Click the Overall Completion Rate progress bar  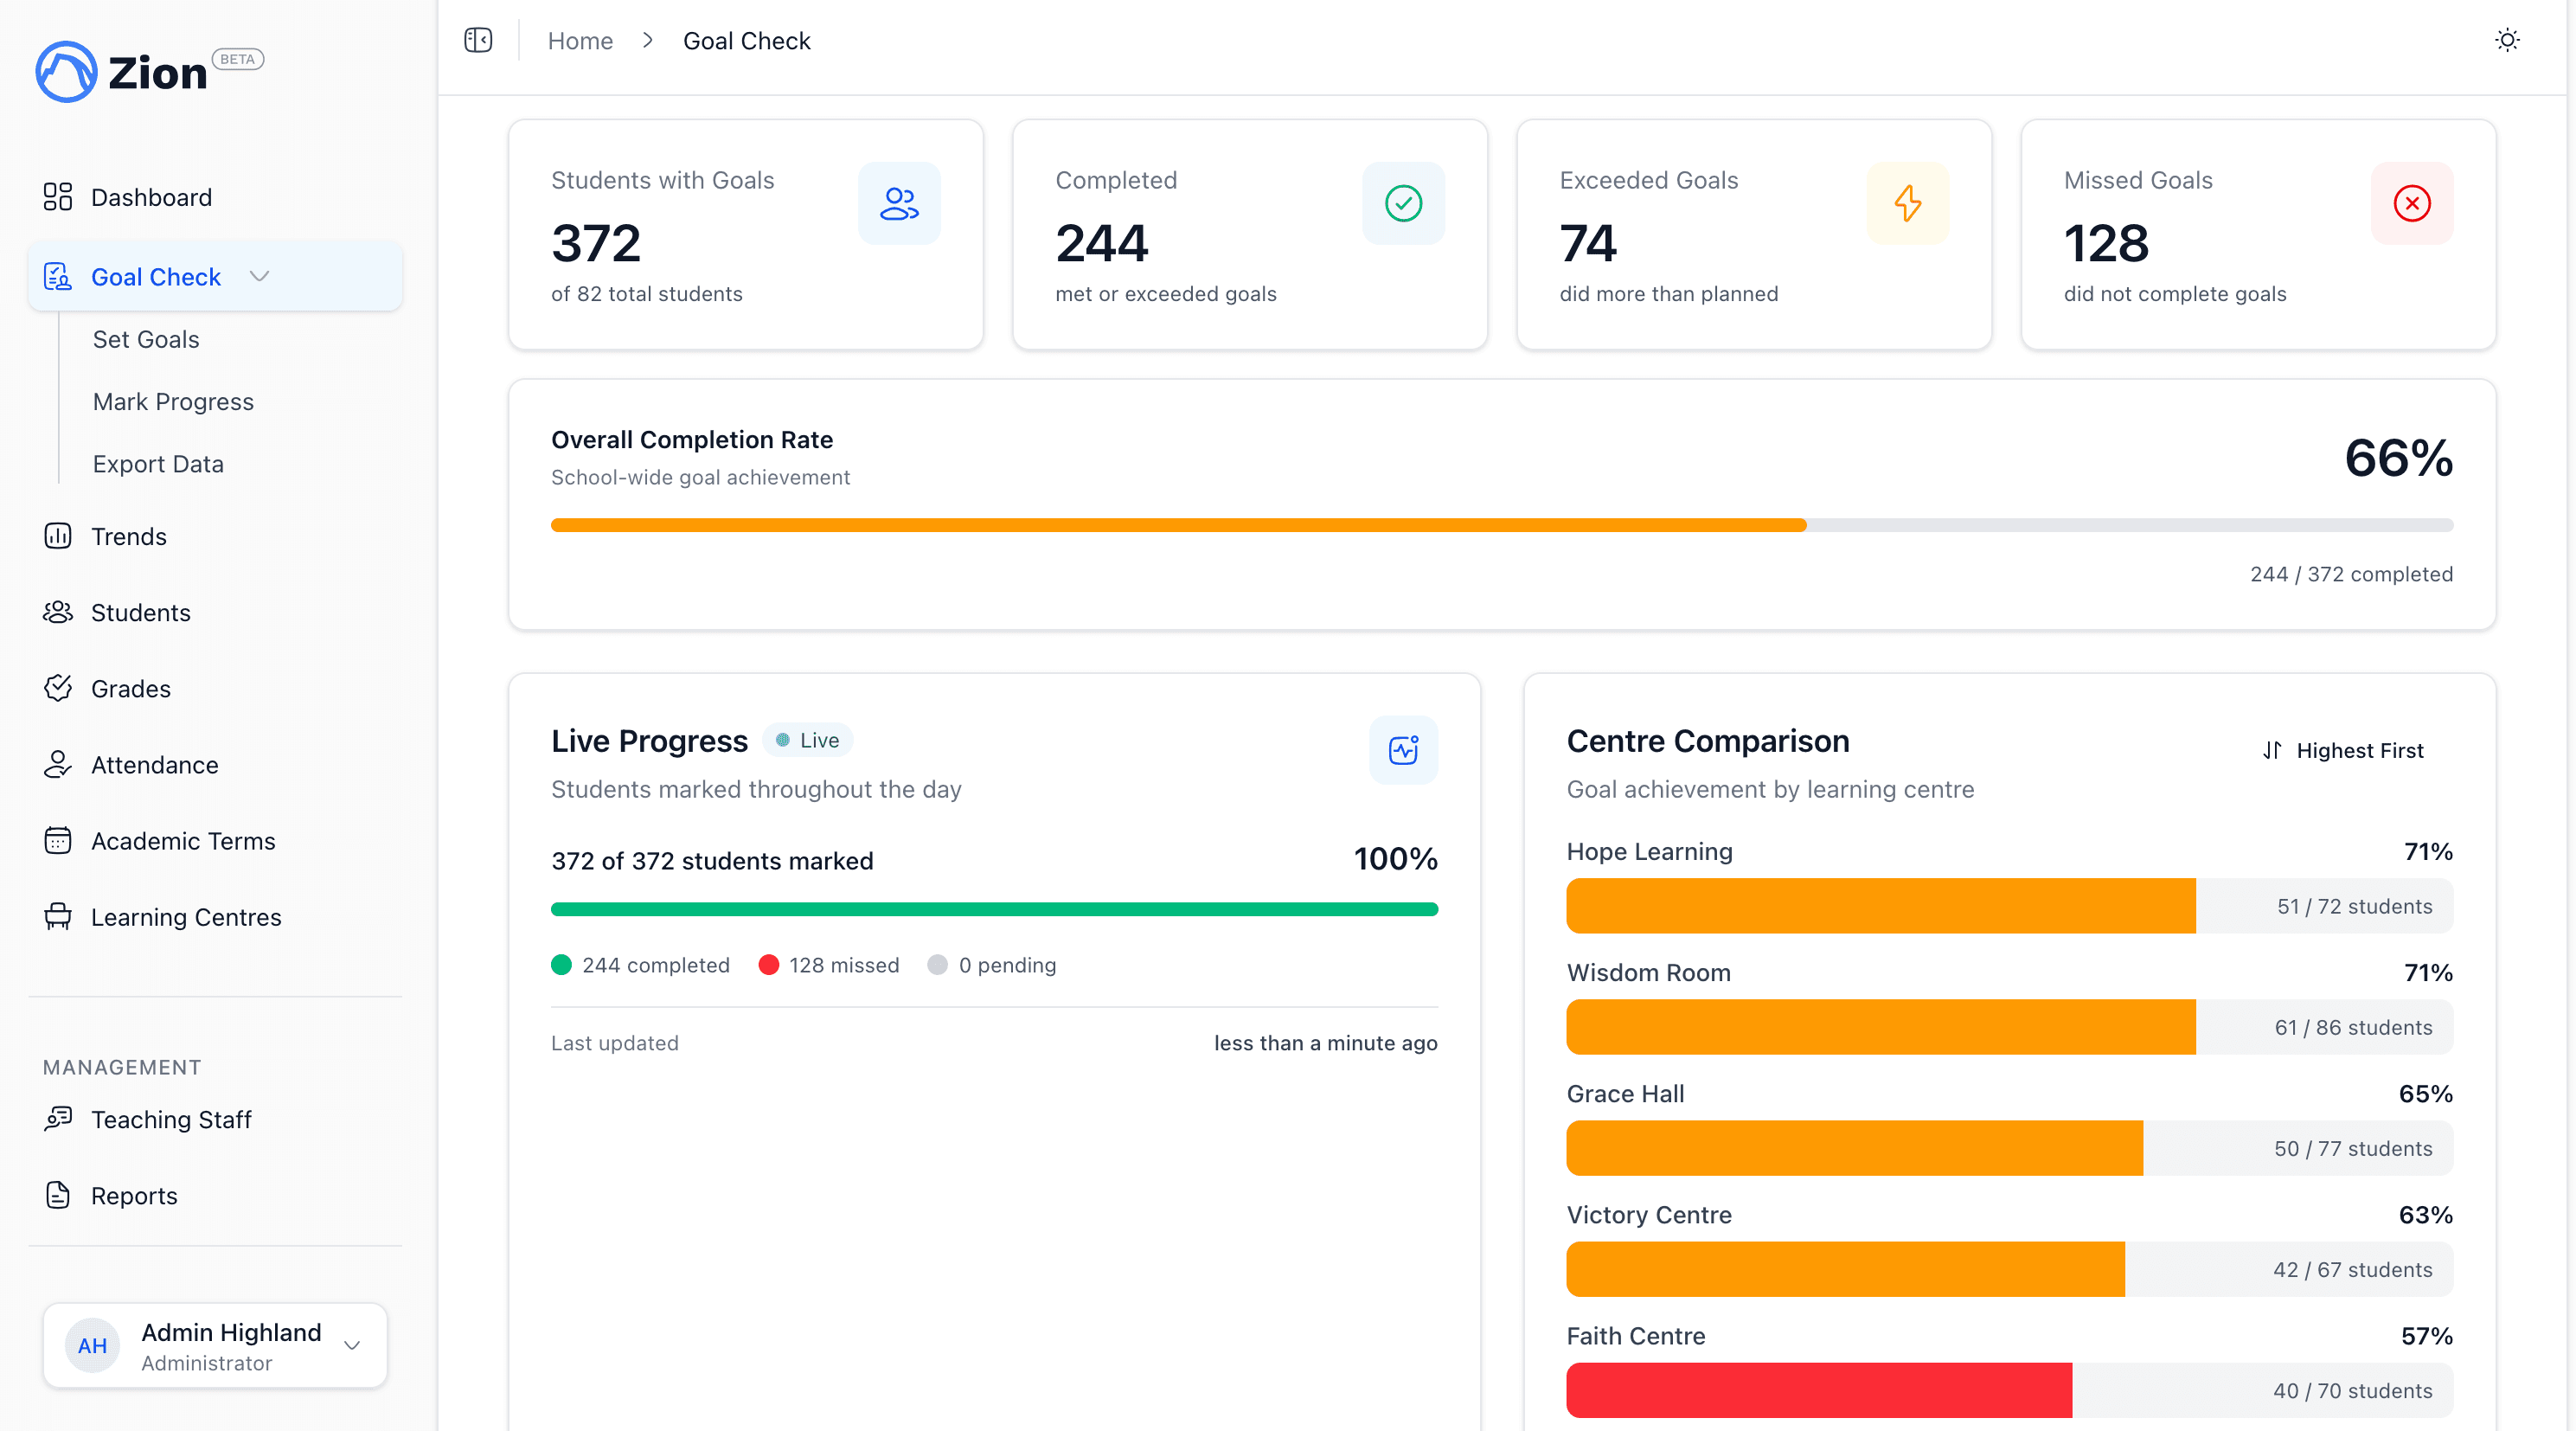click(x=1500, y=524)
